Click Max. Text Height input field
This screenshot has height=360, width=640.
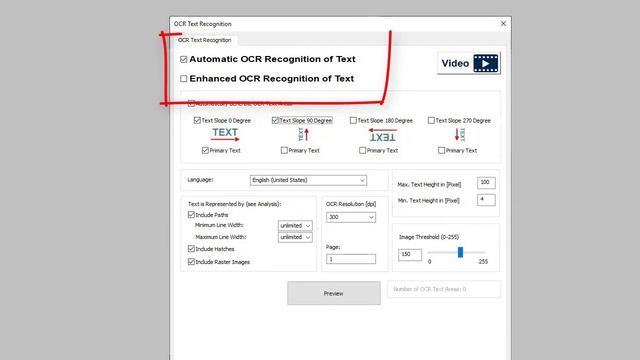pyautogui.click(x=486, y=182)
